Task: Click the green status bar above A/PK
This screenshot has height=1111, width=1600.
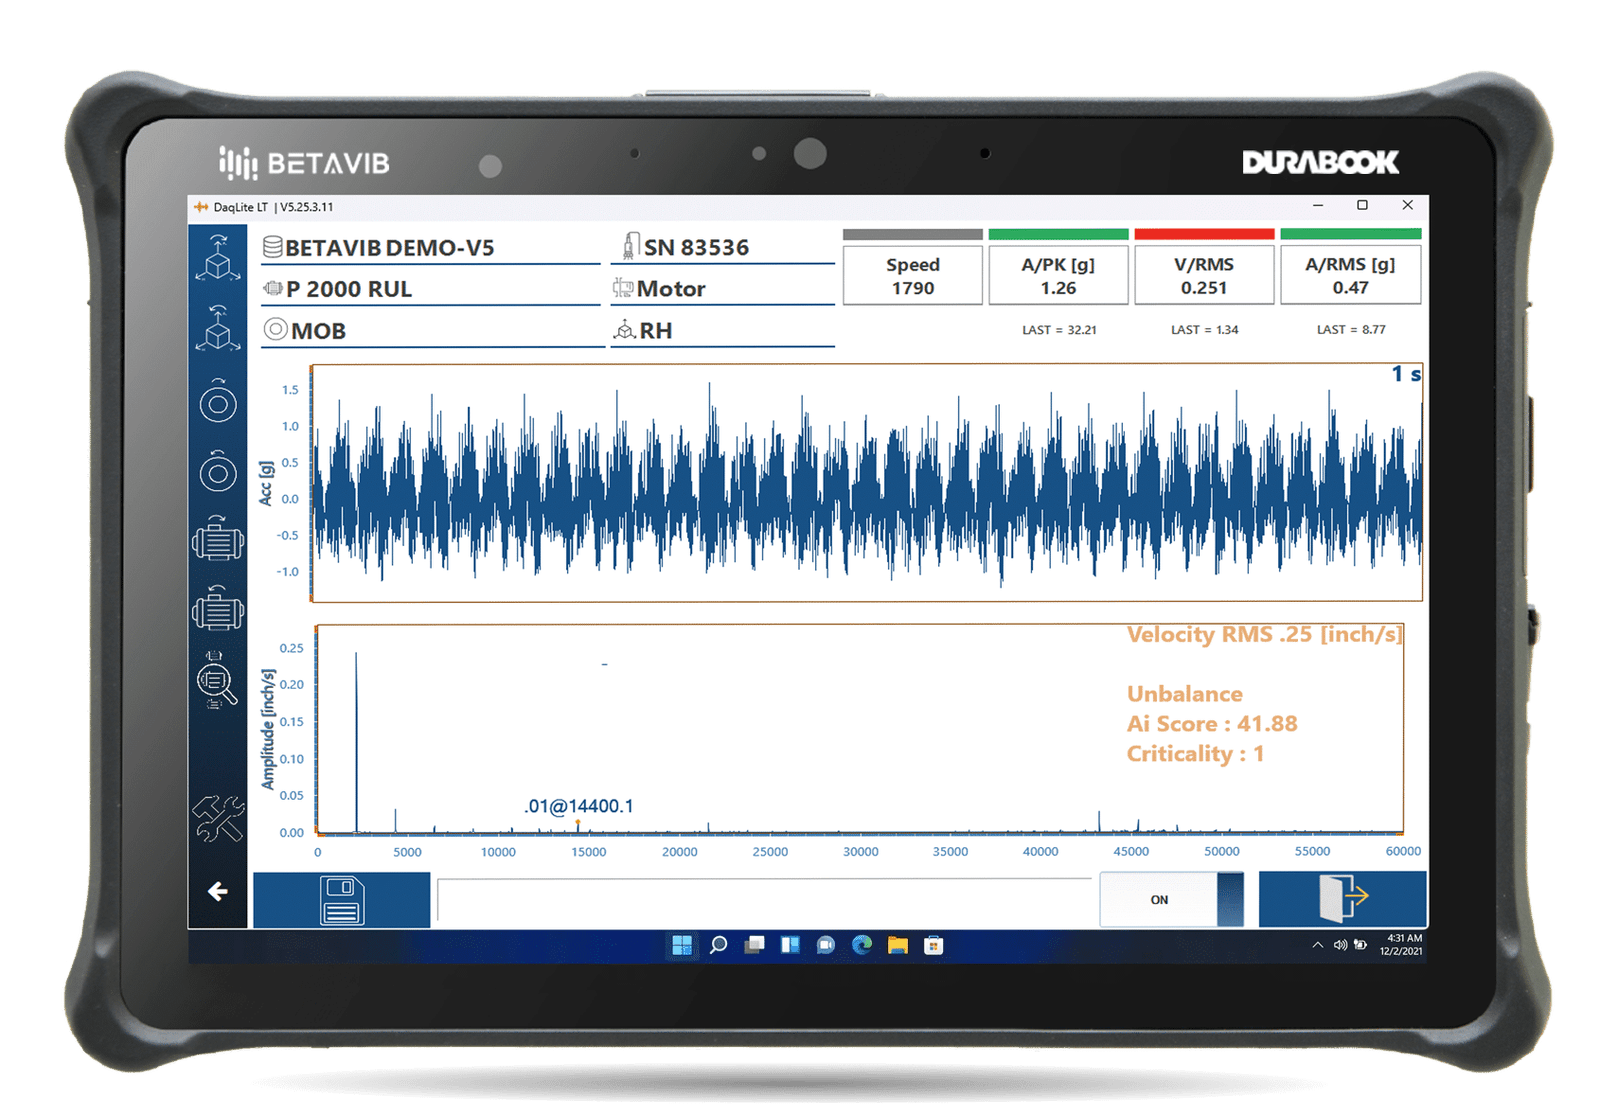Action: [1058, 234]
